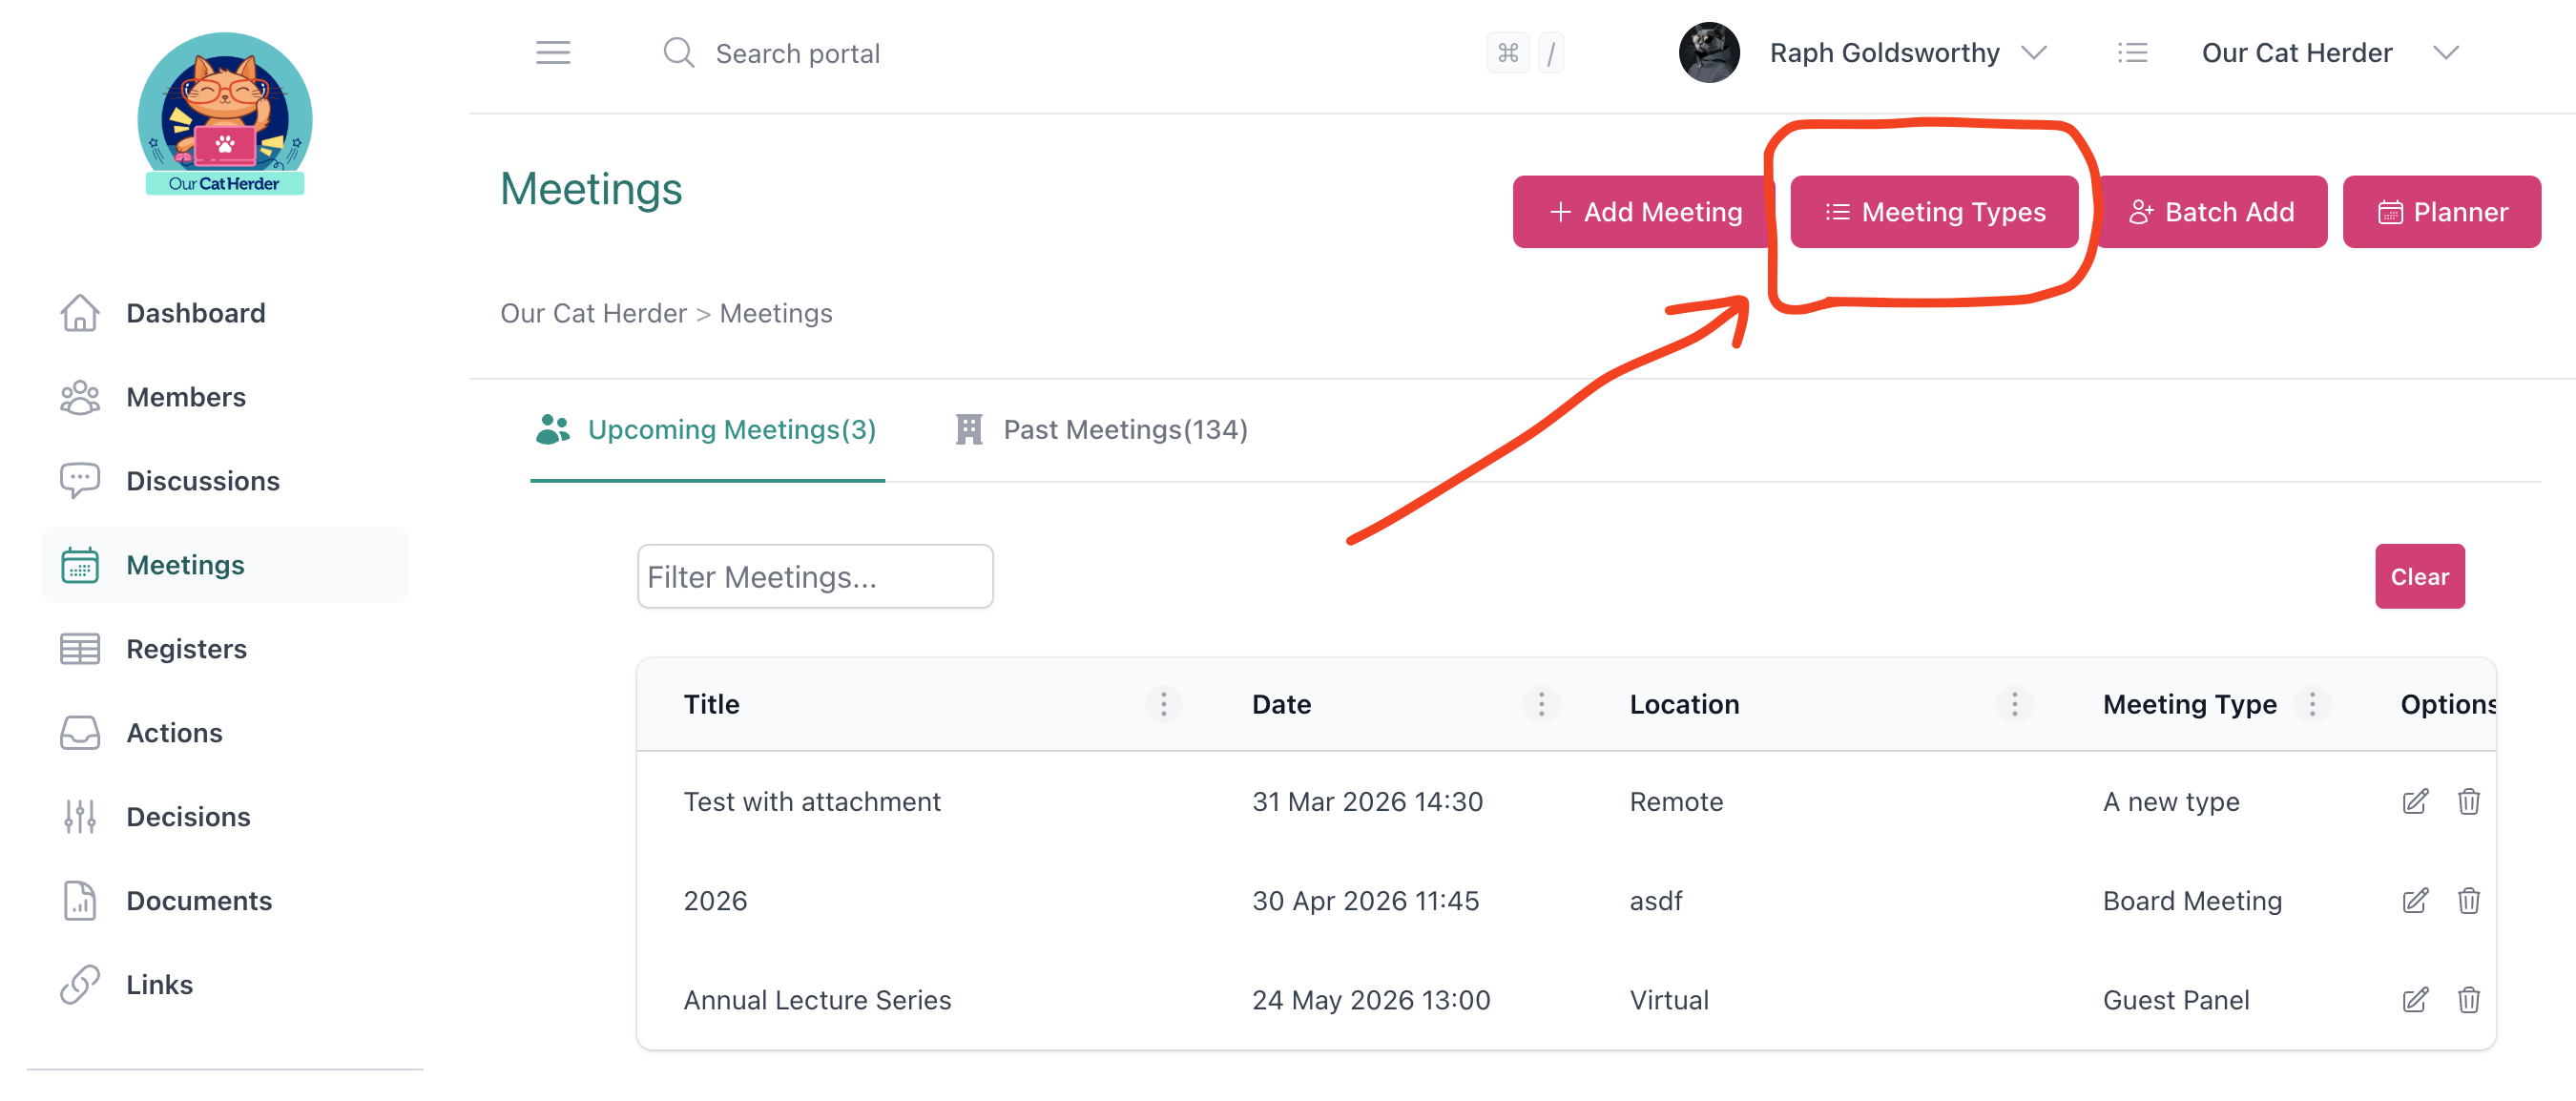Collapse the sidebar with the hamburger icon
Screen dimensions: 2576x1101
coord(553,52)
